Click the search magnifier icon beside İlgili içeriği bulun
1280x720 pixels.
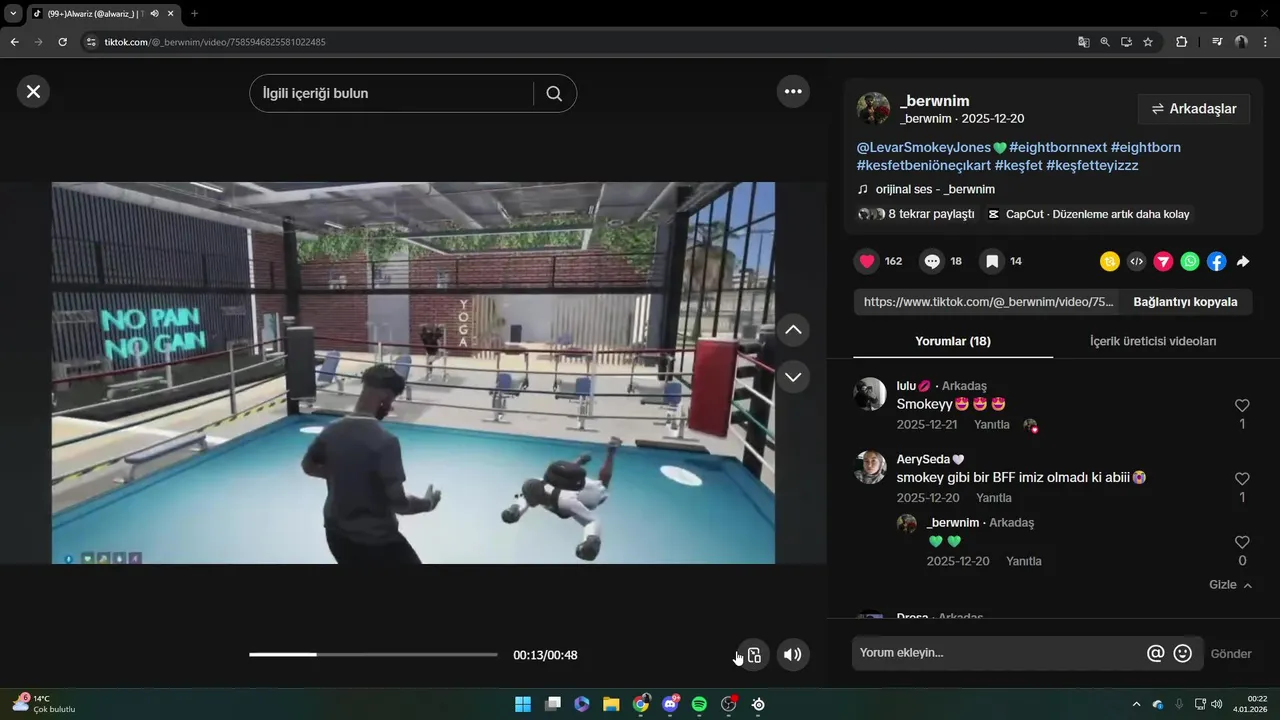point(554,93)
